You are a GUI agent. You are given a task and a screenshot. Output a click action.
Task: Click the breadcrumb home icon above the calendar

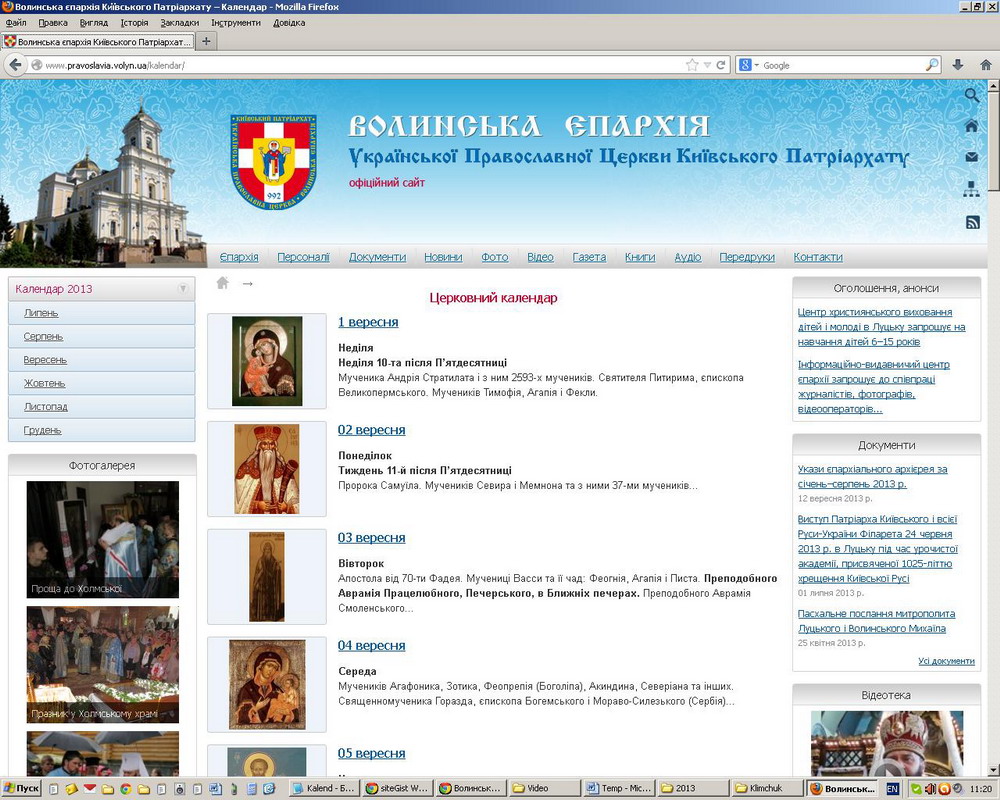[222, 283]
